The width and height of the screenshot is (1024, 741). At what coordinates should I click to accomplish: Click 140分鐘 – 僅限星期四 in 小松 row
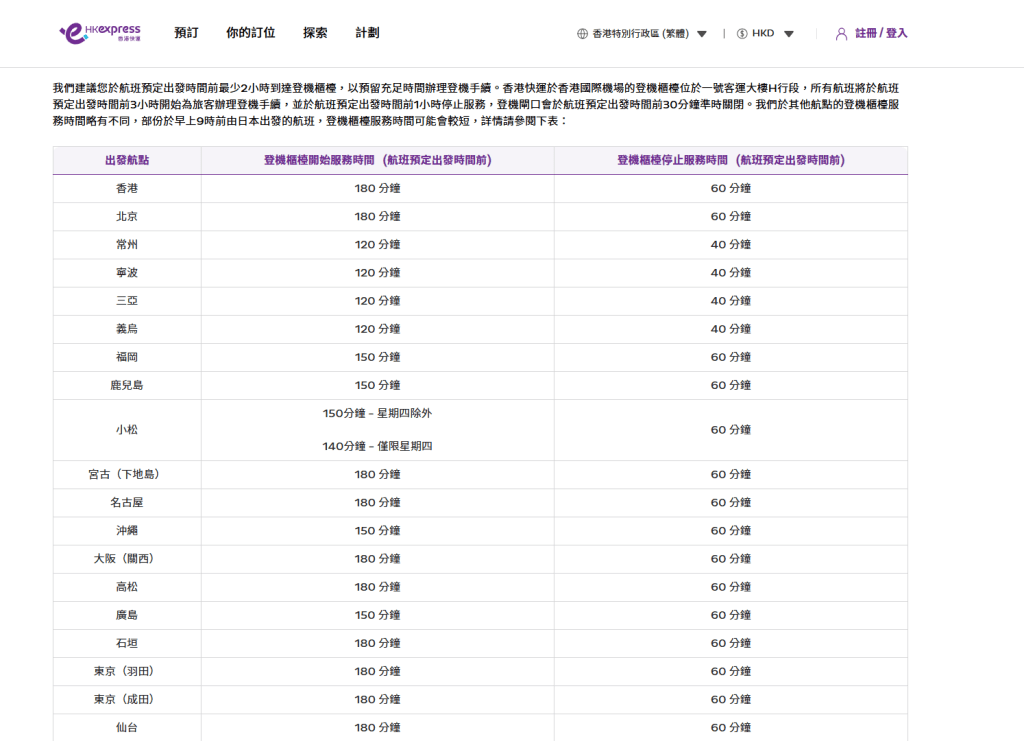(377, 446)
